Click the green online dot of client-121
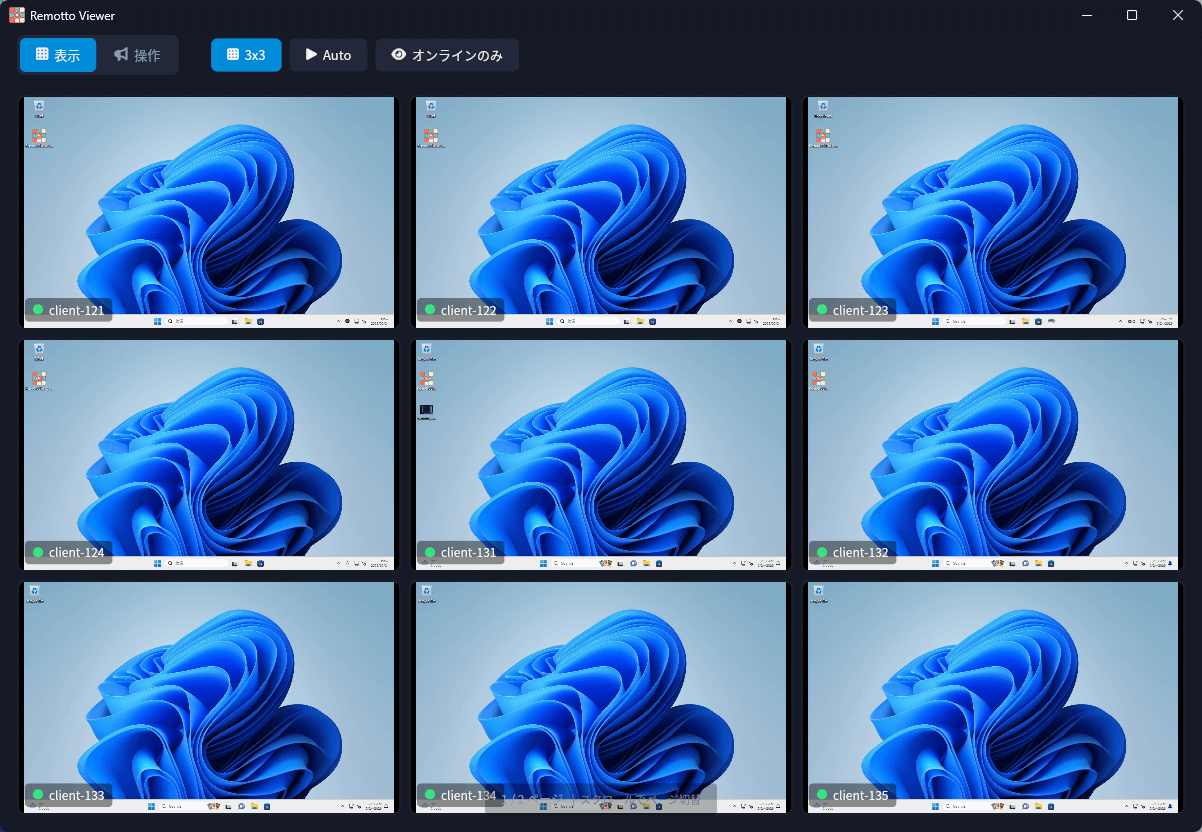 click(38, 310)
